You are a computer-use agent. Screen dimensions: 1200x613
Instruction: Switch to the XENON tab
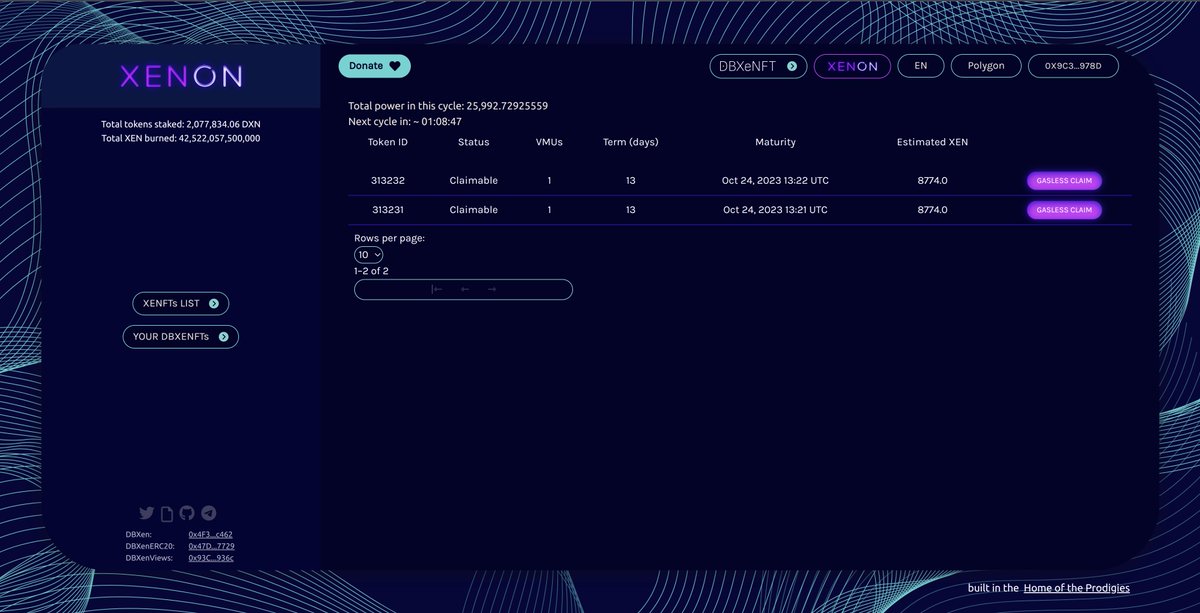click(x=852, y=65)
